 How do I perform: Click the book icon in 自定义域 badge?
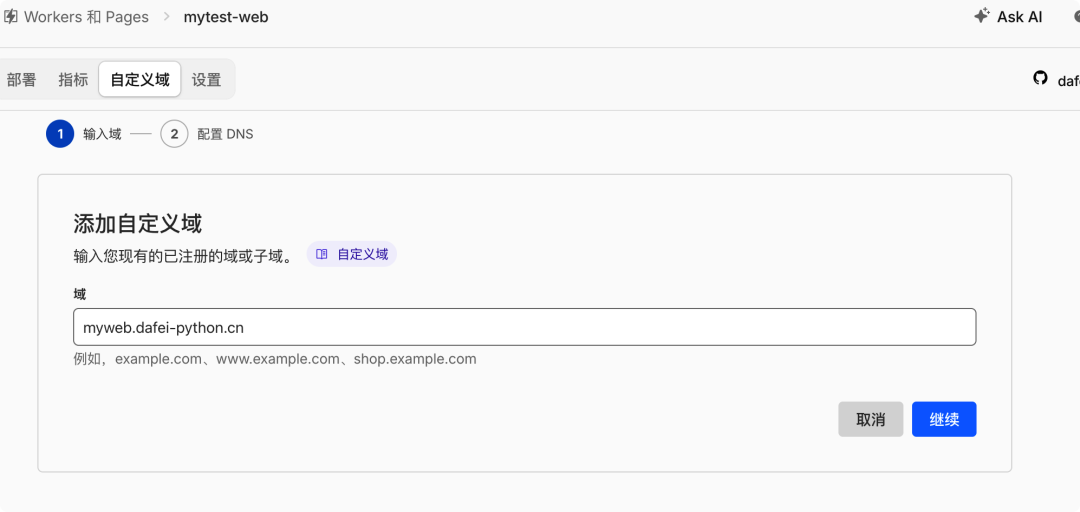coord(322,254)
